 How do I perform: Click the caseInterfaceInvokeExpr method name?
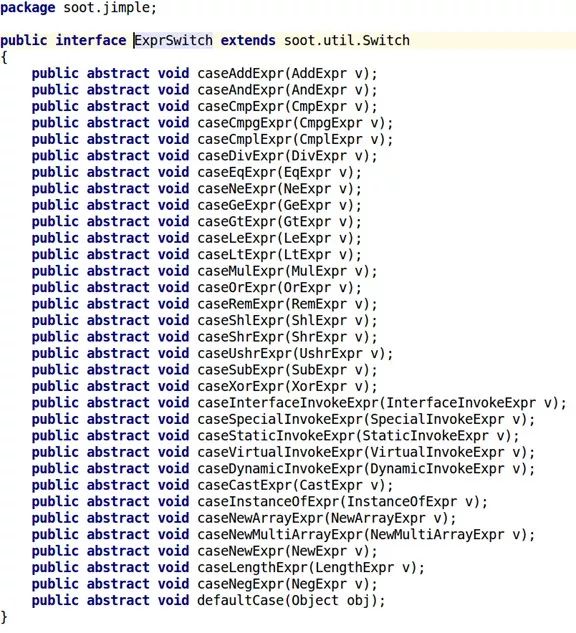coord(288,403)
